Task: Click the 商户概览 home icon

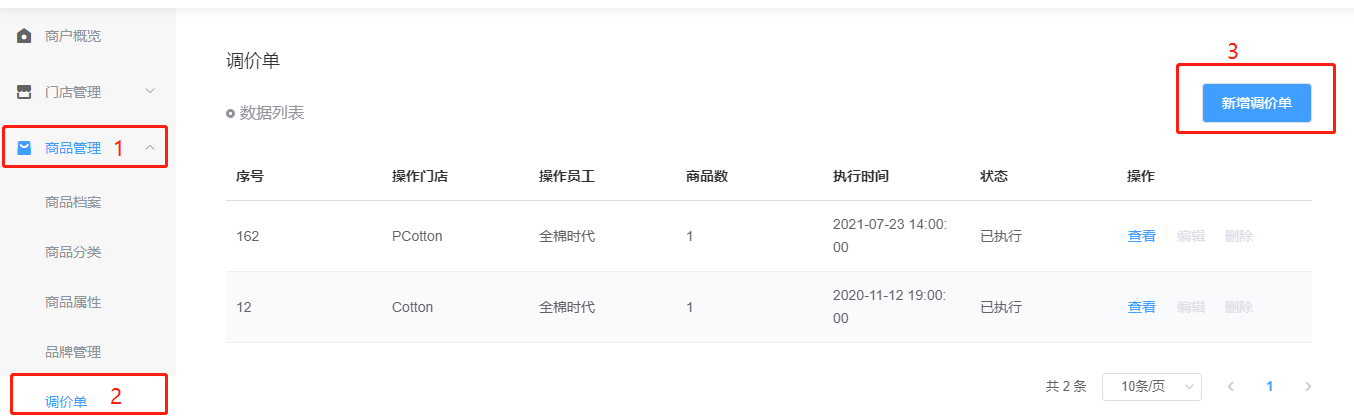Action: (x=24, y=37)
